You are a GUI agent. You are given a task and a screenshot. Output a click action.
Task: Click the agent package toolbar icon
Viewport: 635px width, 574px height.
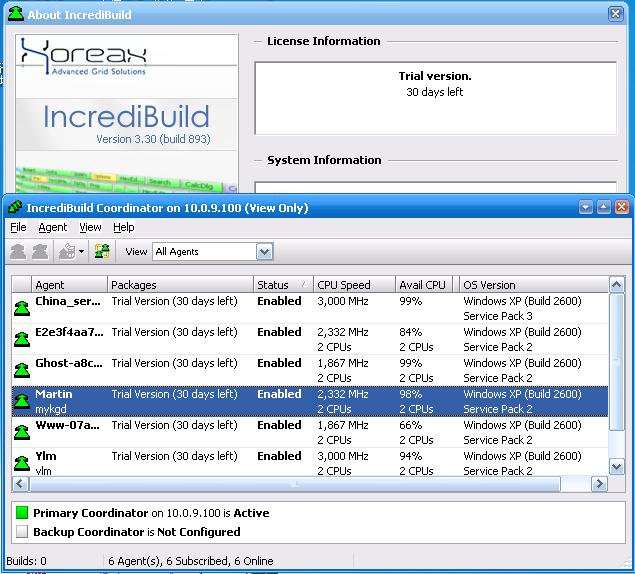[67, 252]
